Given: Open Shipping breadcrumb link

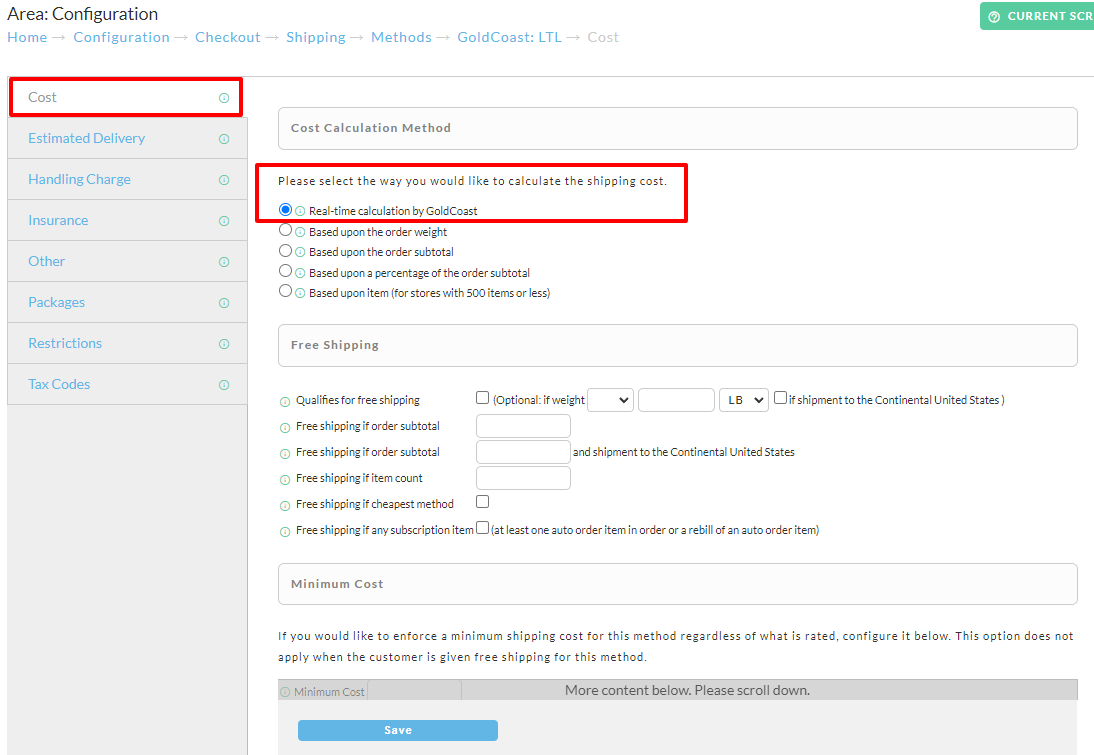Looking at the screenshot, I should pyautogui.click(x=315, y=38).
